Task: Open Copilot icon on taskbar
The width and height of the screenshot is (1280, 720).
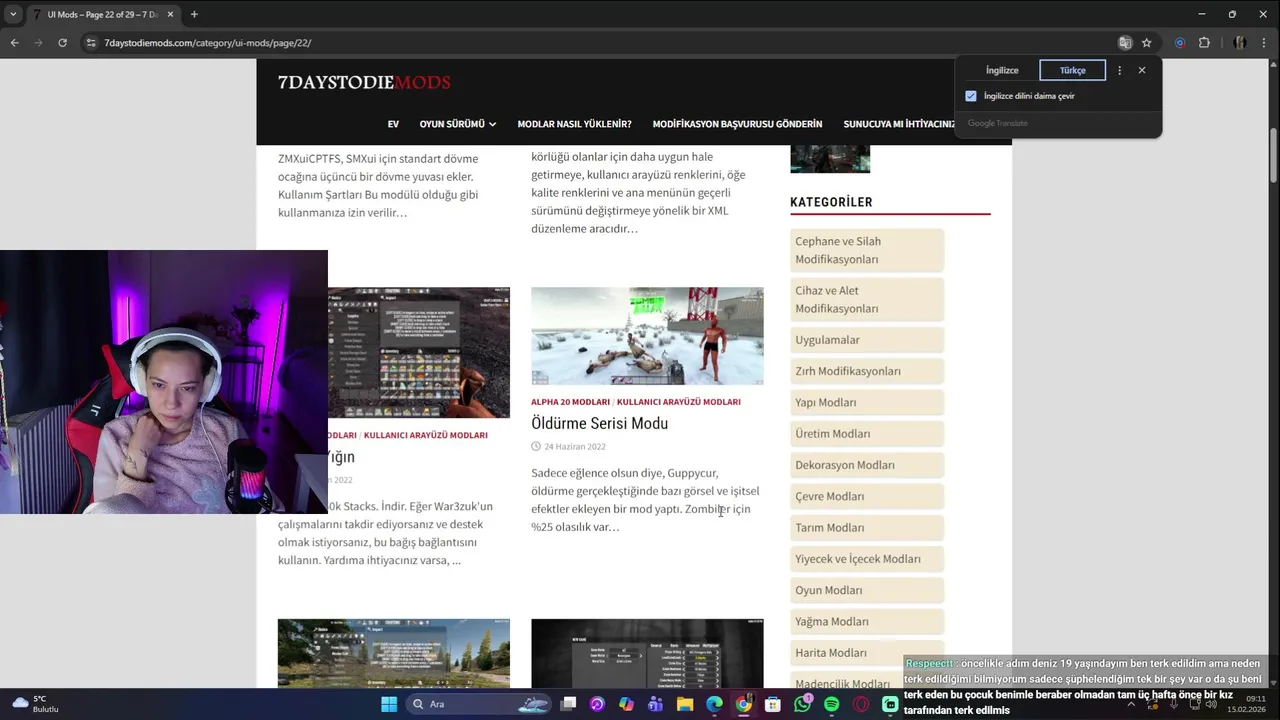Action: coord(626,704)
